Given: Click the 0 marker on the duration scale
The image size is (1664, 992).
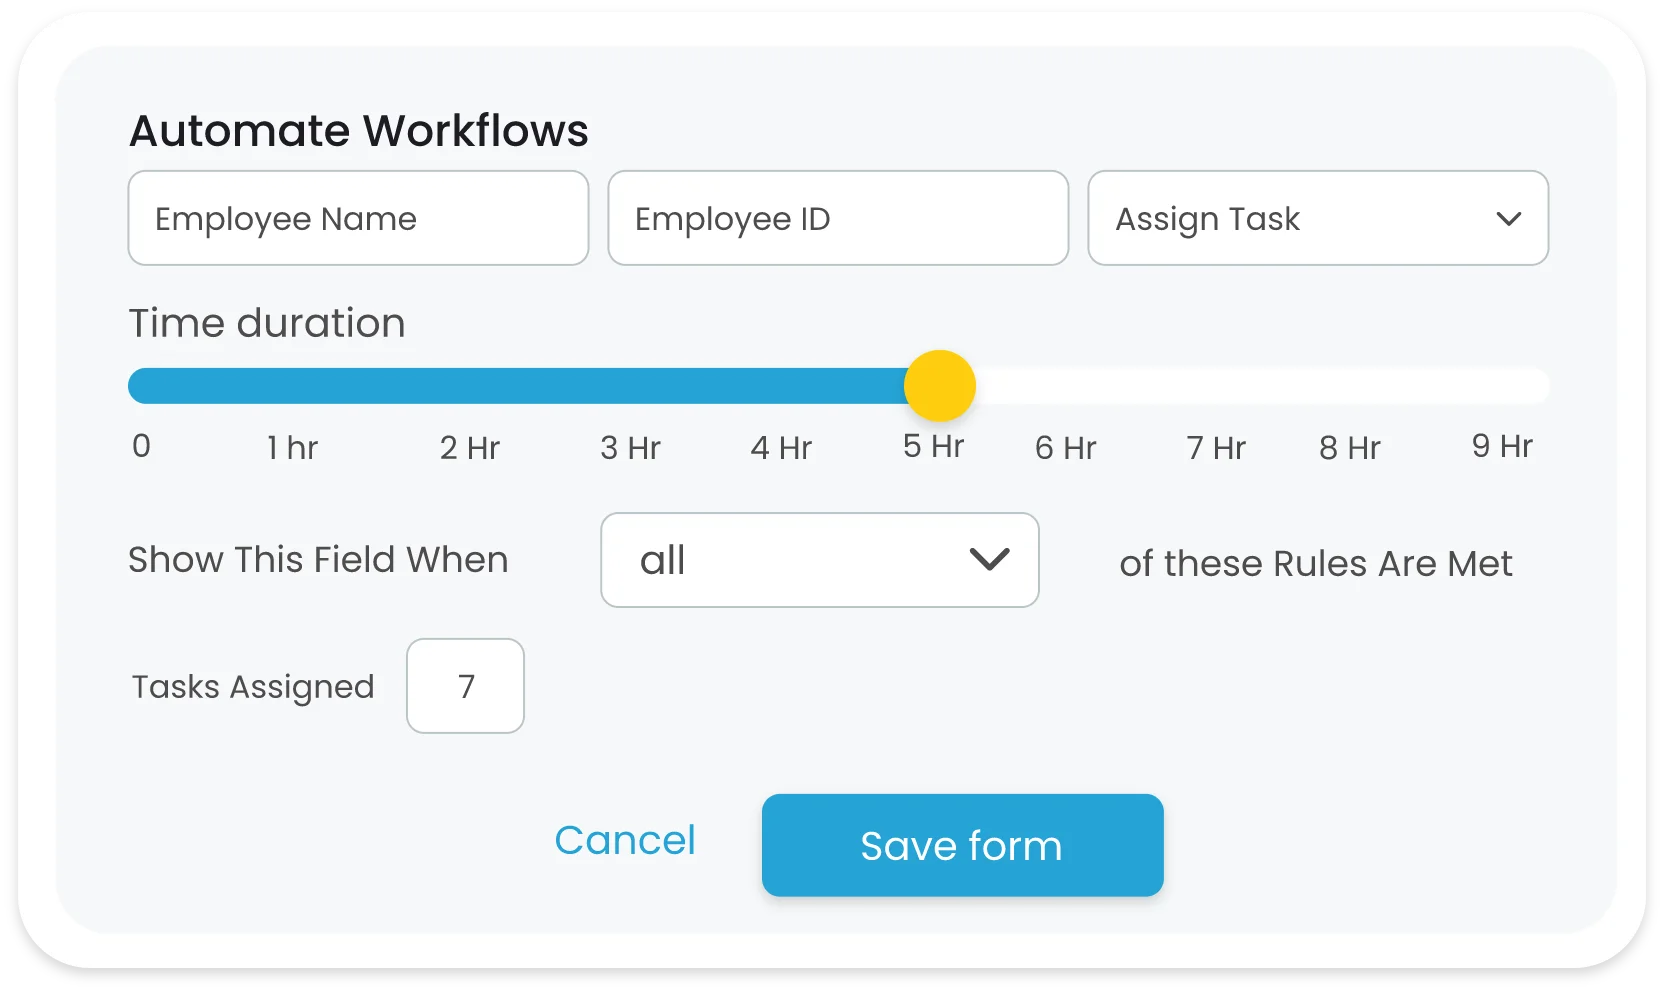Looking at the screenshot, I should click(x=141, y=447).
